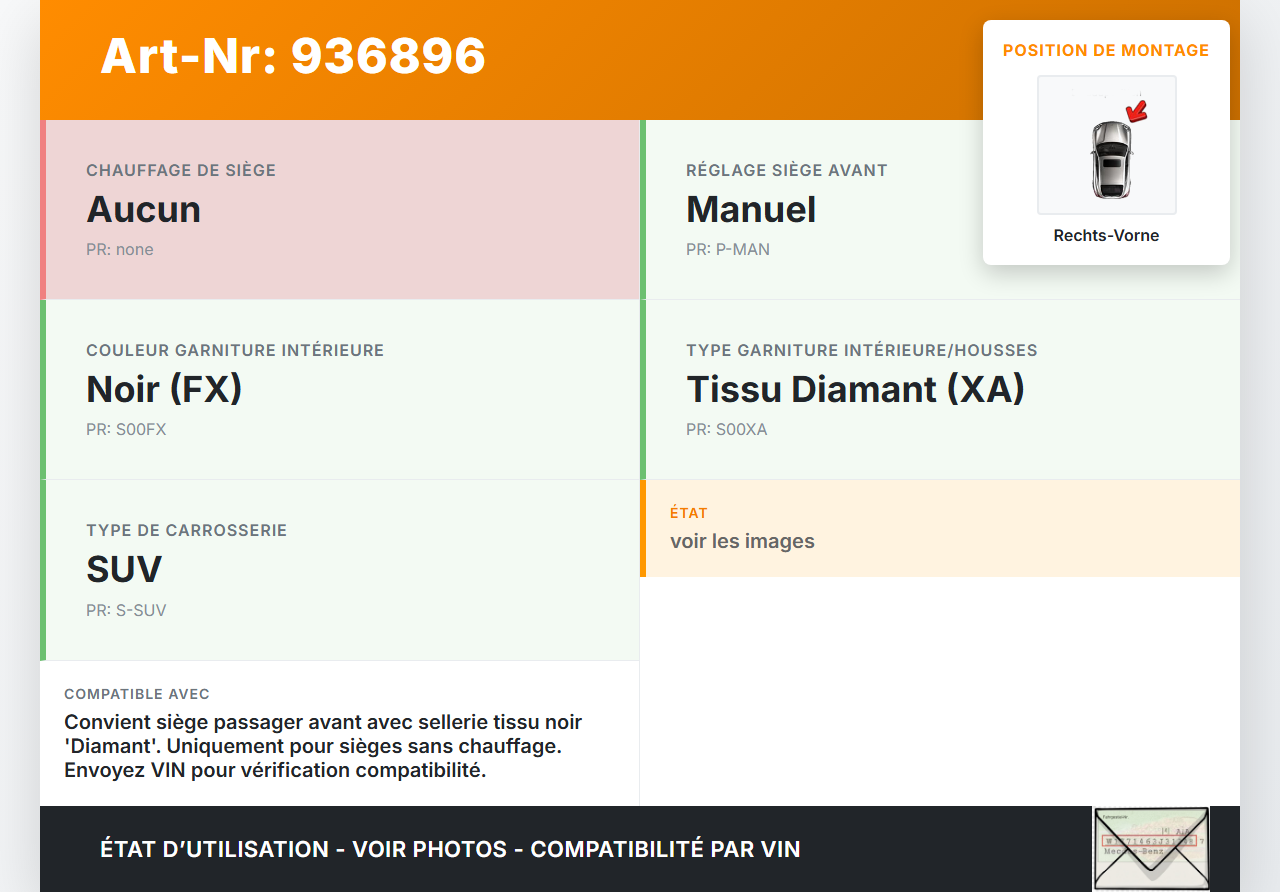Click the 'PR: none' code

pos(120,250)
